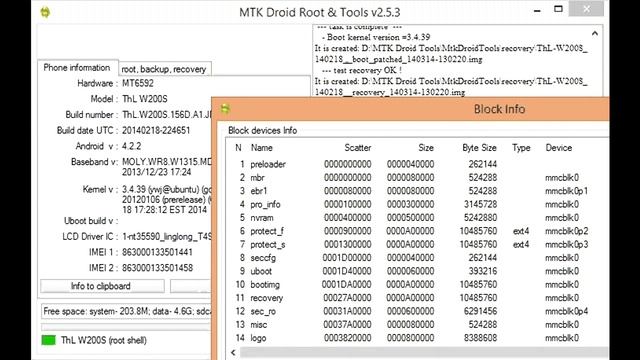Click the Size column header
Screen dimensions: 640x360
[x=426, y=148]
